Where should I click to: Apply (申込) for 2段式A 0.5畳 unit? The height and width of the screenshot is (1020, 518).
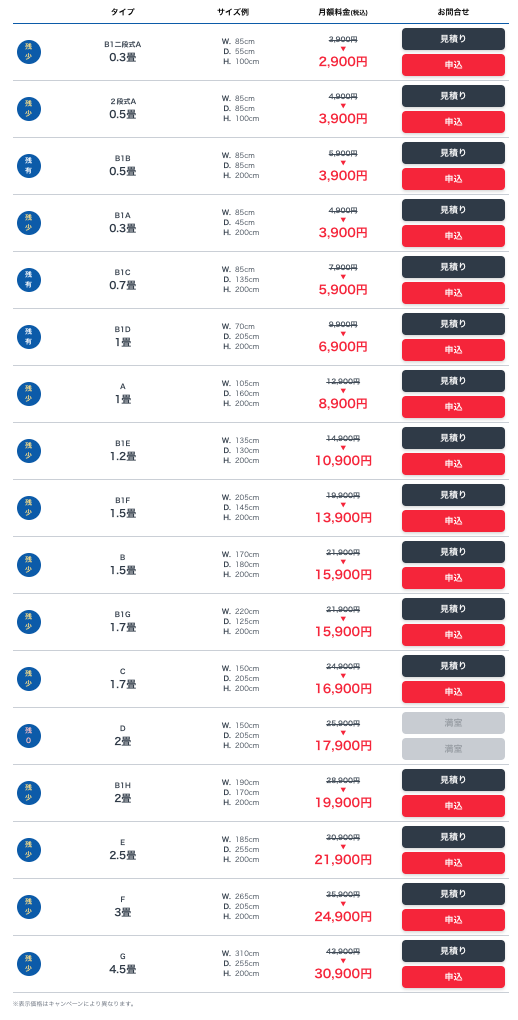(x=453, y=122)
